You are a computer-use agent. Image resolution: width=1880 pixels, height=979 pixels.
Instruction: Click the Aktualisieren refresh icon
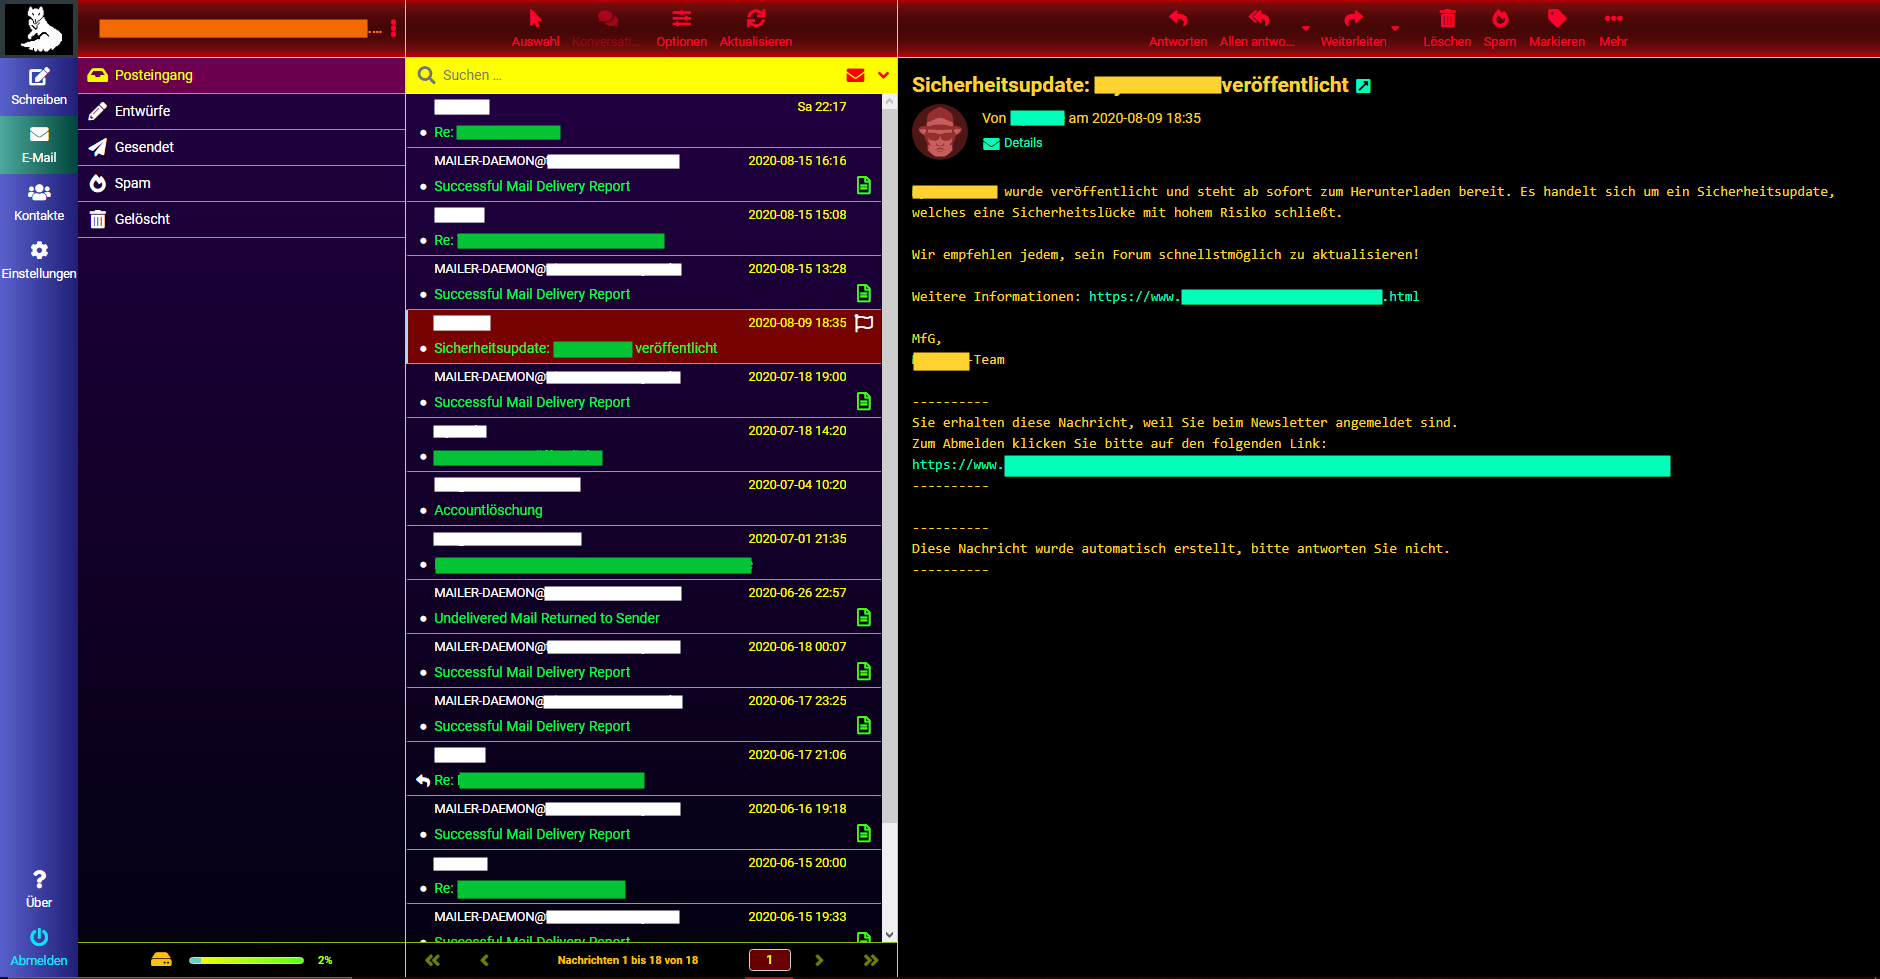pyautogui.click(x=756, y=19)
